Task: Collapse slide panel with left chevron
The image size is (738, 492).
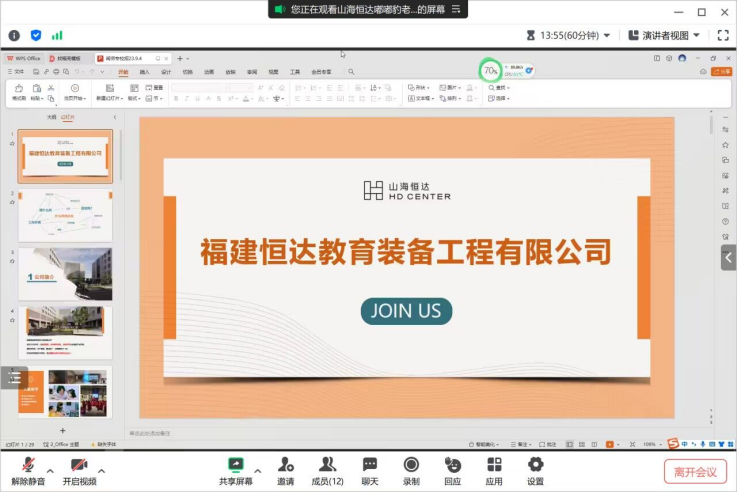Action: [115, 117]
